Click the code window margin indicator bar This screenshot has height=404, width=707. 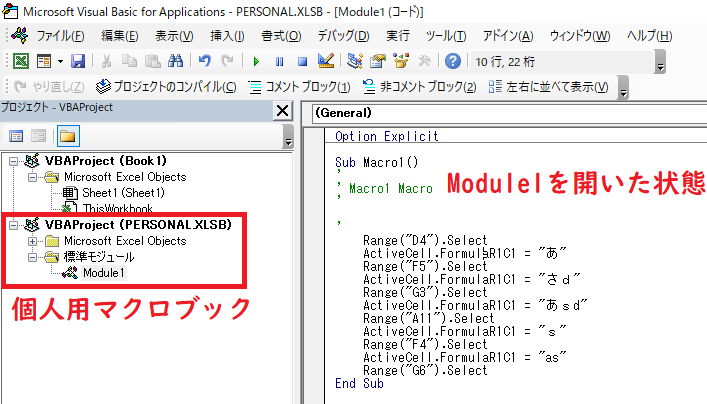[x=315, y=266]
